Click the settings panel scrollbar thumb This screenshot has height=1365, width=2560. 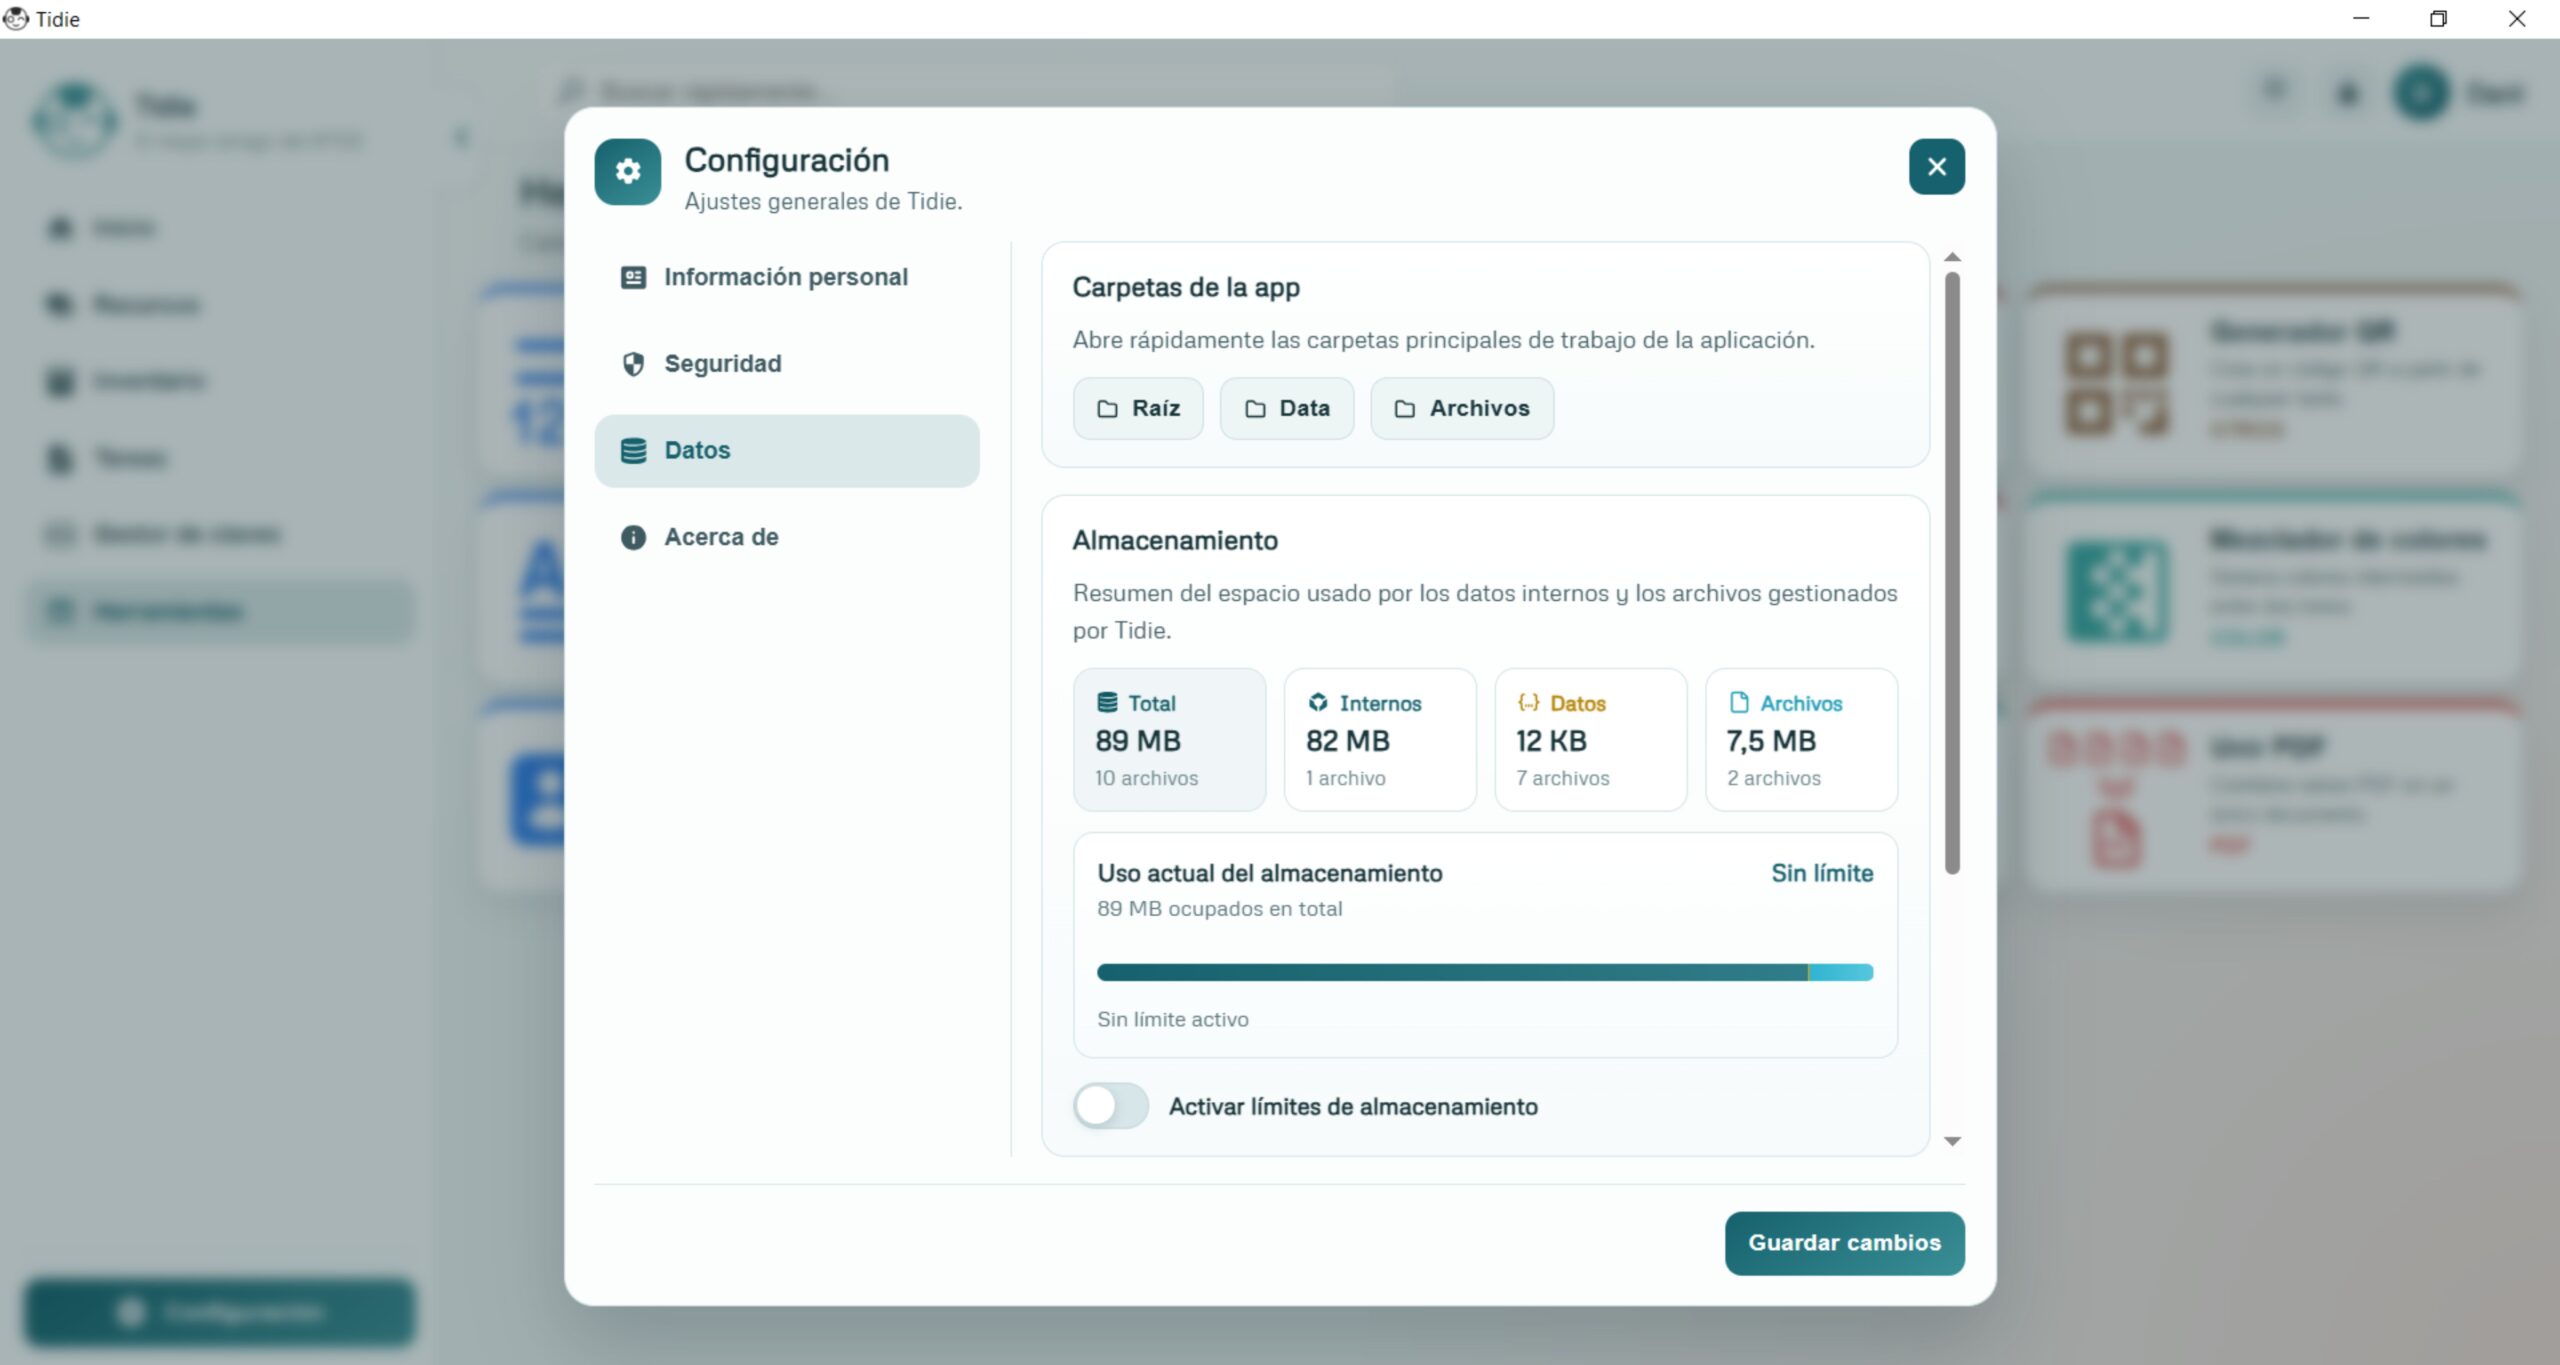pos(1952,570)
